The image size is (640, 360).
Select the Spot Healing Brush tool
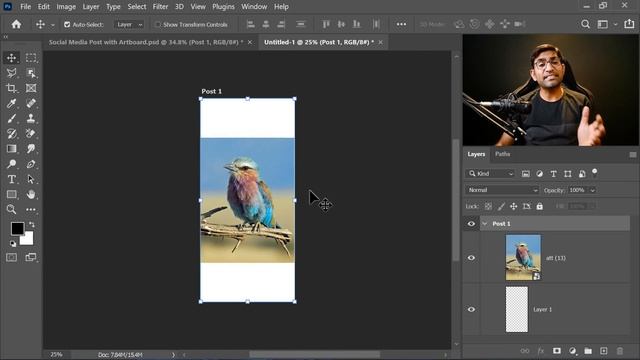31,103
